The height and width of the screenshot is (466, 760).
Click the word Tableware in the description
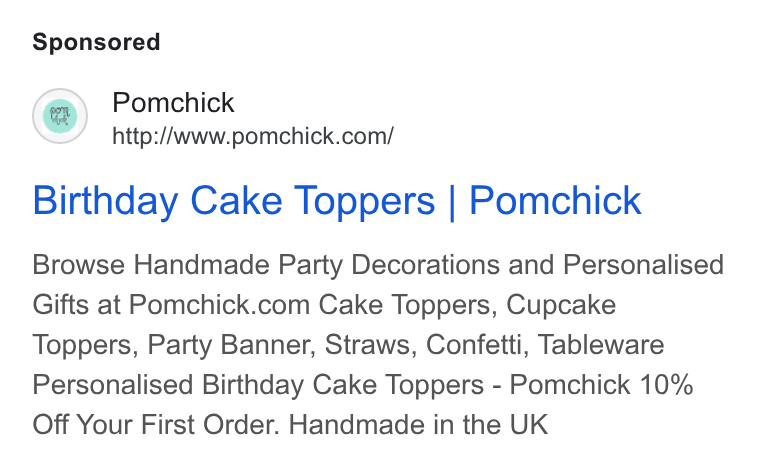(x=601, y=345)
